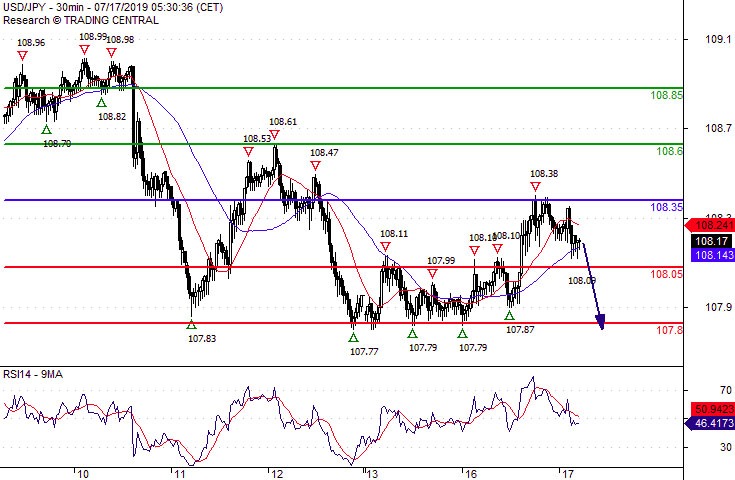Click the red triangle marker below 108.47
This screenshot has width=735, height=480.
point(315,165)
